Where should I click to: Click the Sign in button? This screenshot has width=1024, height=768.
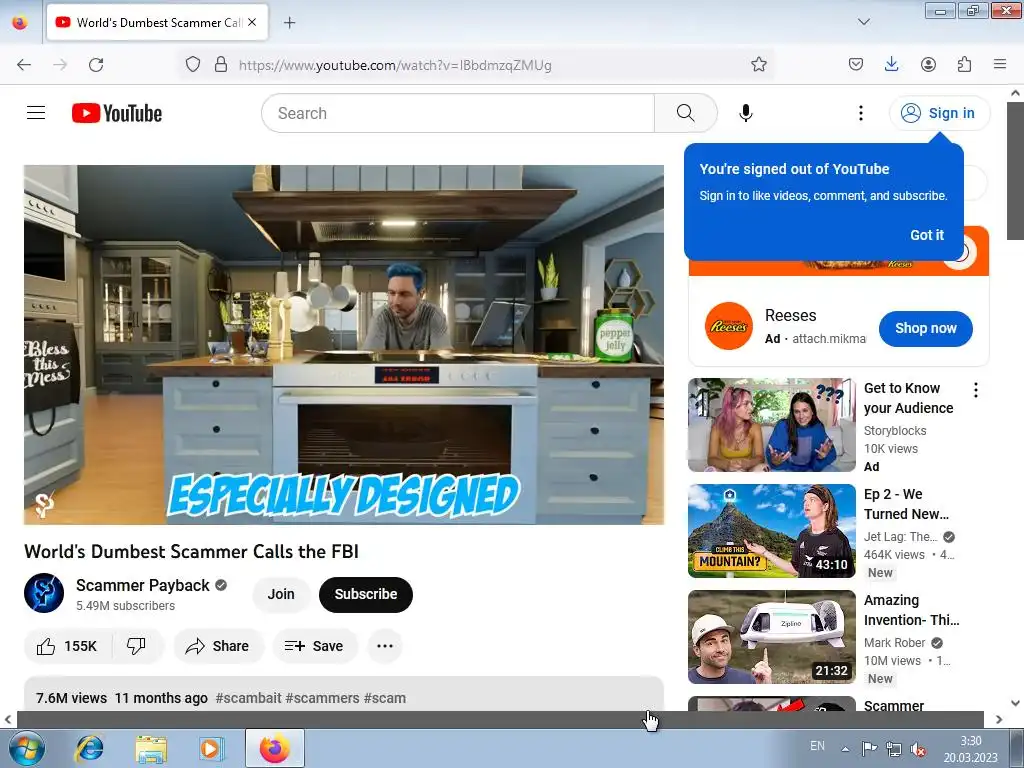click(939, 113)
